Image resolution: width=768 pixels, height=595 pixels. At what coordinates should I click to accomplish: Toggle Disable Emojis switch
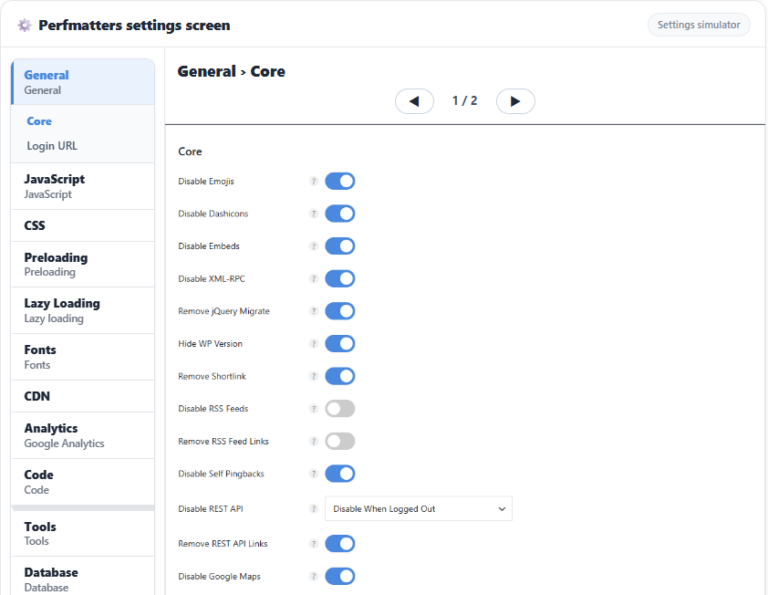340,181
